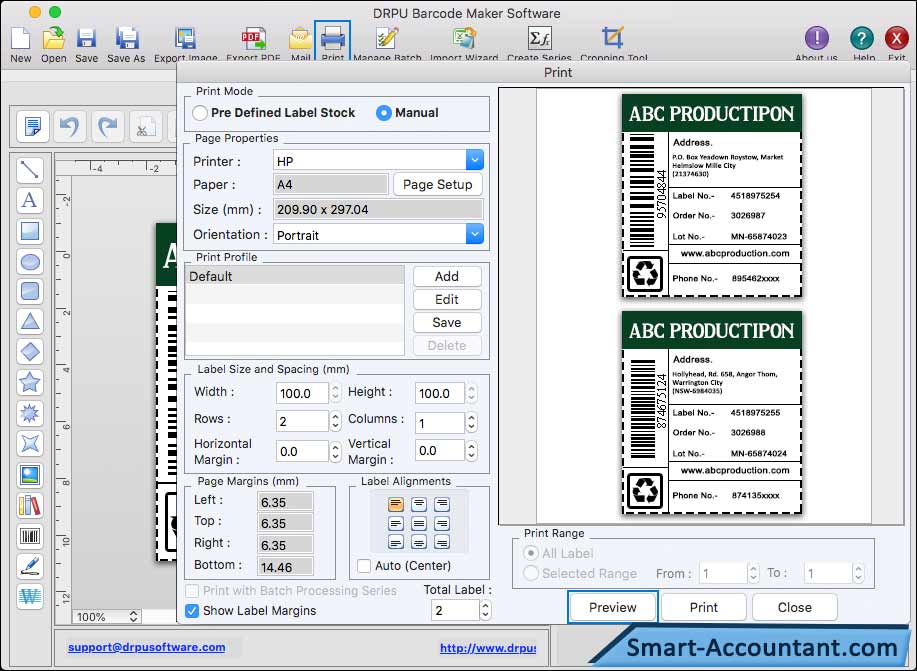Click the redo arrow icon
The width and height of the screenshot is (917, 671).
point(108,126)
